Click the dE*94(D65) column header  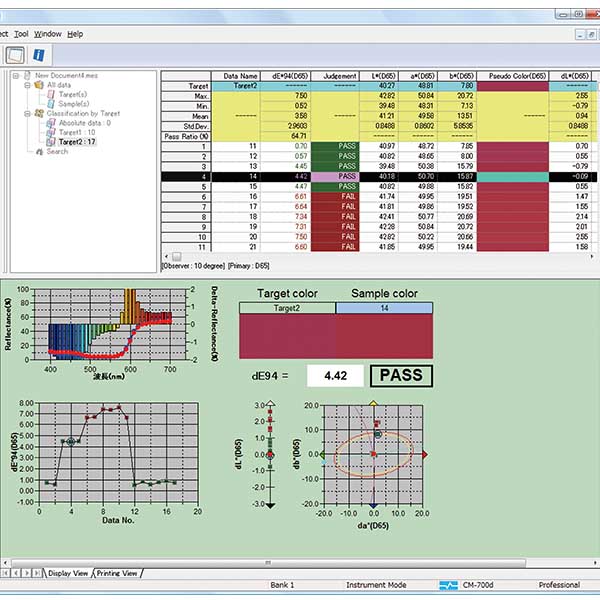pyautogui.click(x=285, y=76)
